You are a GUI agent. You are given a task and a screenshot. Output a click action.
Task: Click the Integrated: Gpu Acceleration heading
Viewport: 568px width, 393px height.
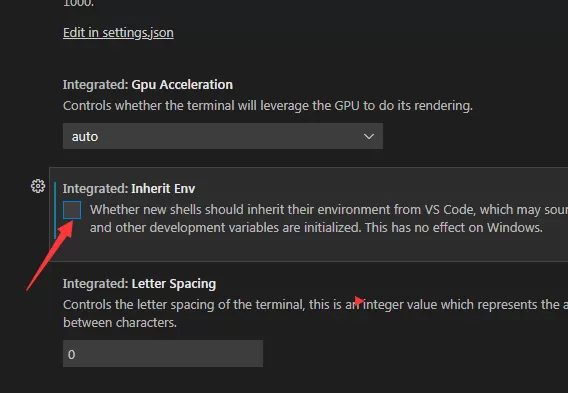pyautogui.click(x=148, y=85)
